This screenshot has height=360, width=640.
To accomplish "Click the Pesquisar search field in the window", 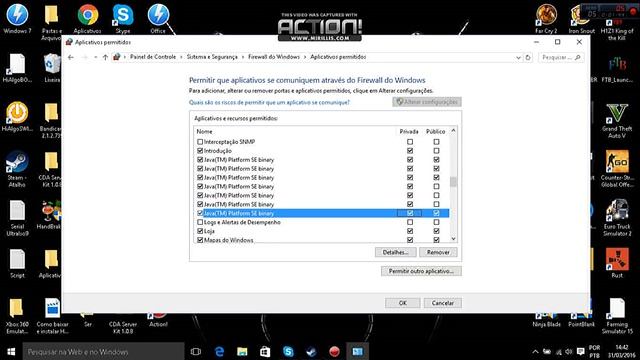I will [x=561, y=58].
